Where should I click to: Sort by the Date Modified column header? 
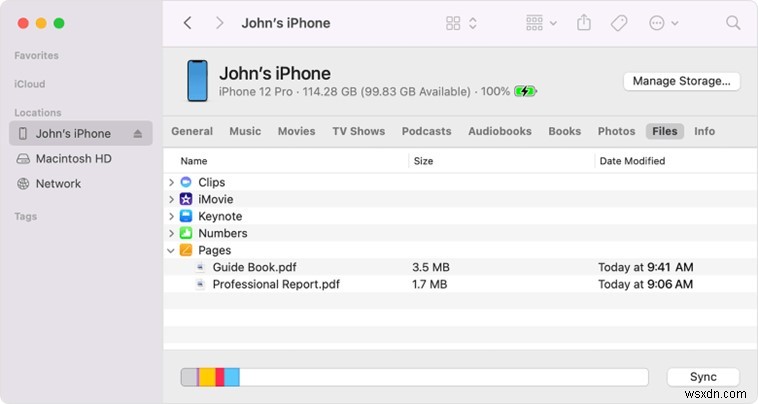tap(632, 161)
